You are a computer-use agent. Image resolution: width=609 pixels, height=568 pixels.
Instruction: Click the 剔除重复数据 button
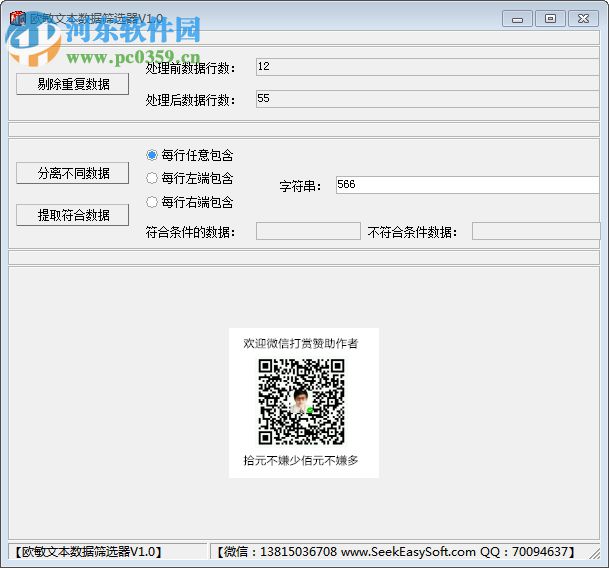click(x=73, y=84)
